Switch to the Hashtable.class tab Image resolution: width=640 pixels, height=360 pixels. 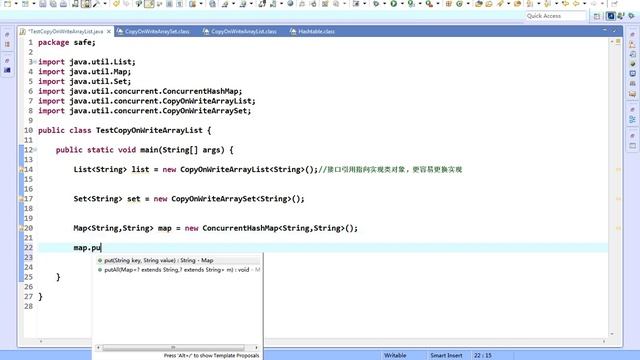(x=313, y=31)
